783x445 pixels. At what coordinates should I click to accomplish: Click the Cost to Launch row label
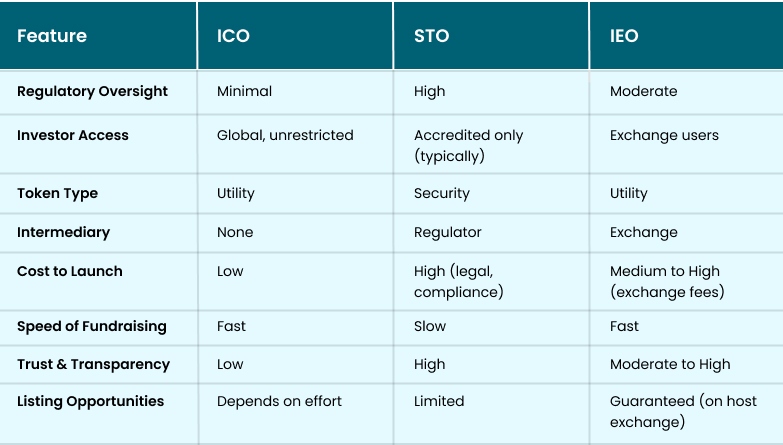70,271
